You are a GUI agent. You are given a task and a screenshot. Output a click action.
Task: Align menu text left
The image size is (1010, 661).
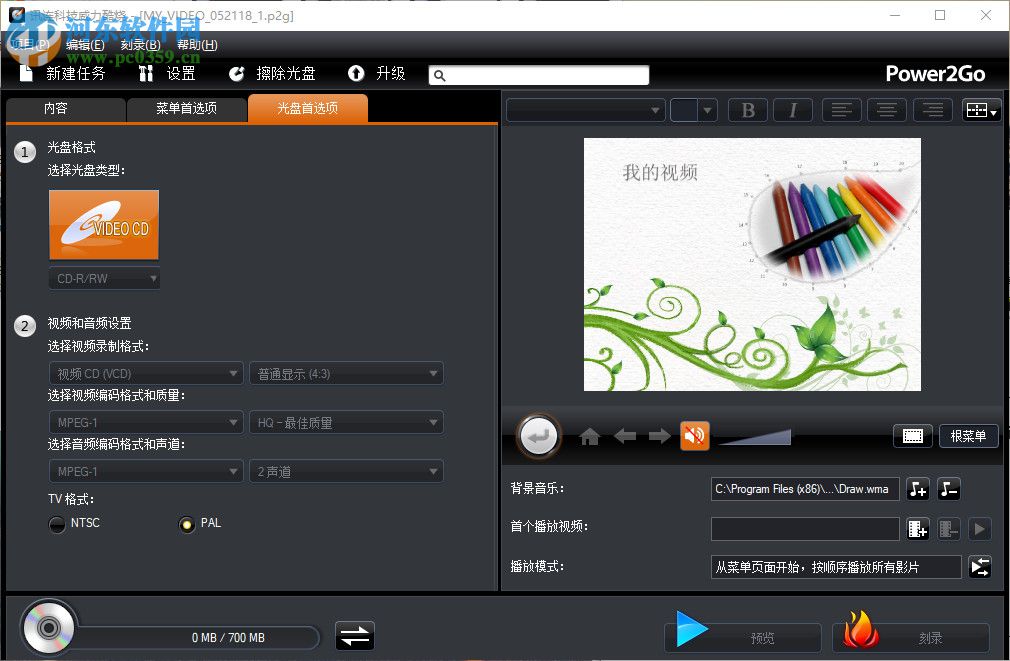[841, 110]
